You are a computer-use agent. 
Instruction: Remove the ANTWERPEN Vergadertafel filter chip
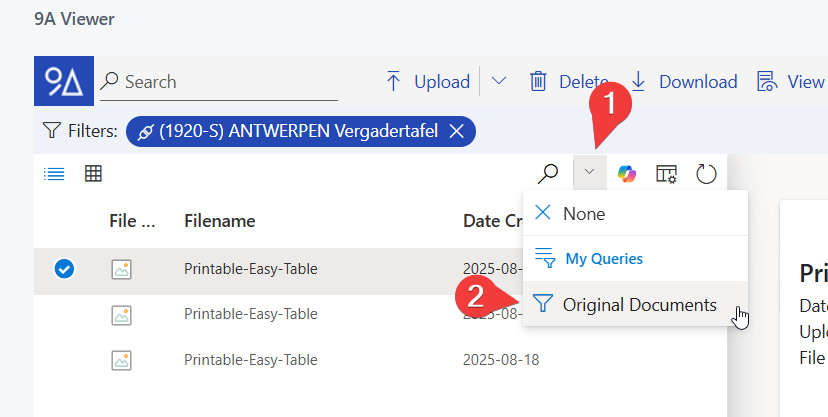[x=456, y=131]
